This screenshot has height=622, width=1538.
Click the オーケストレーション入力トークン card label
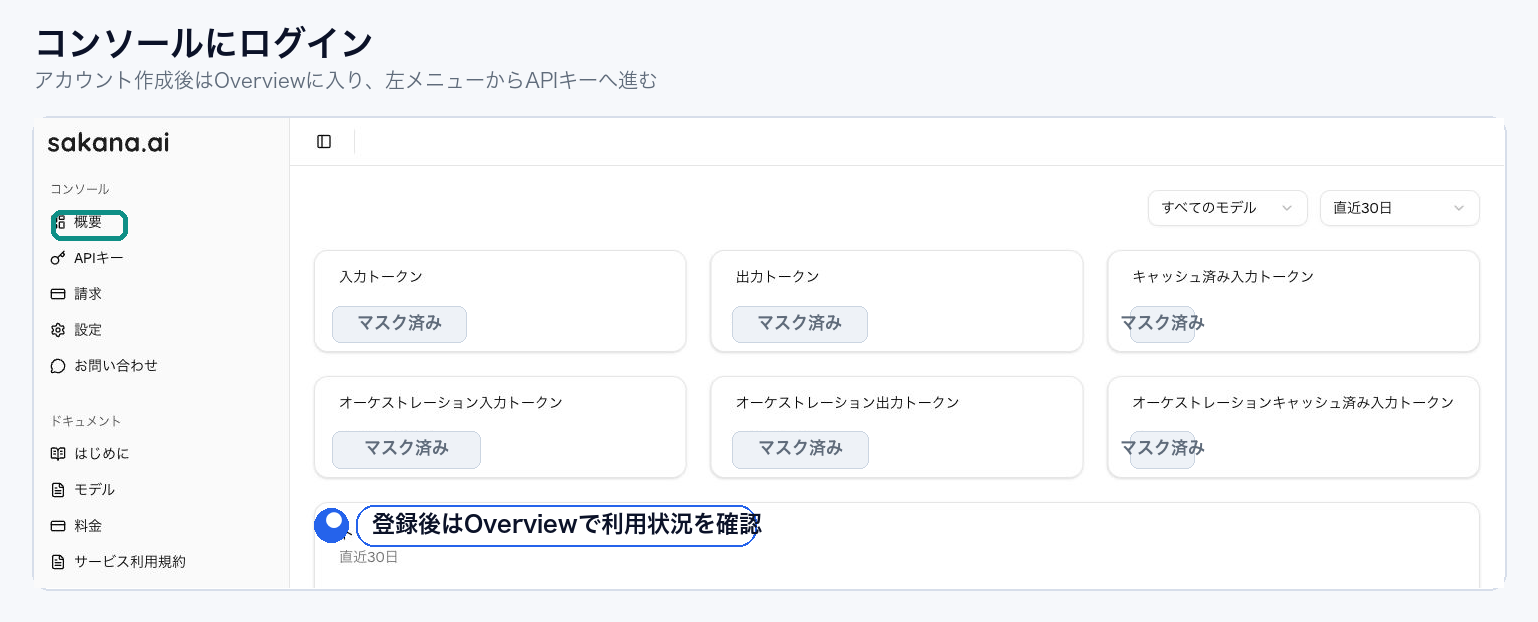(451, 403)
